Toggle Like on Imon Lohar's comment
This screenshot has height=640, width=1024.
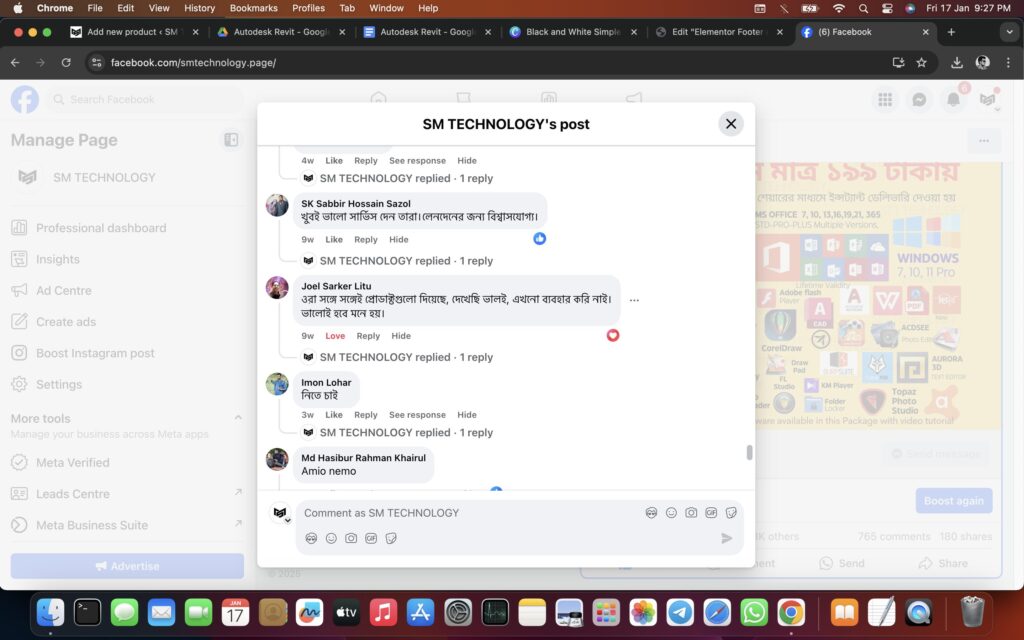click(x=334, y=415)
